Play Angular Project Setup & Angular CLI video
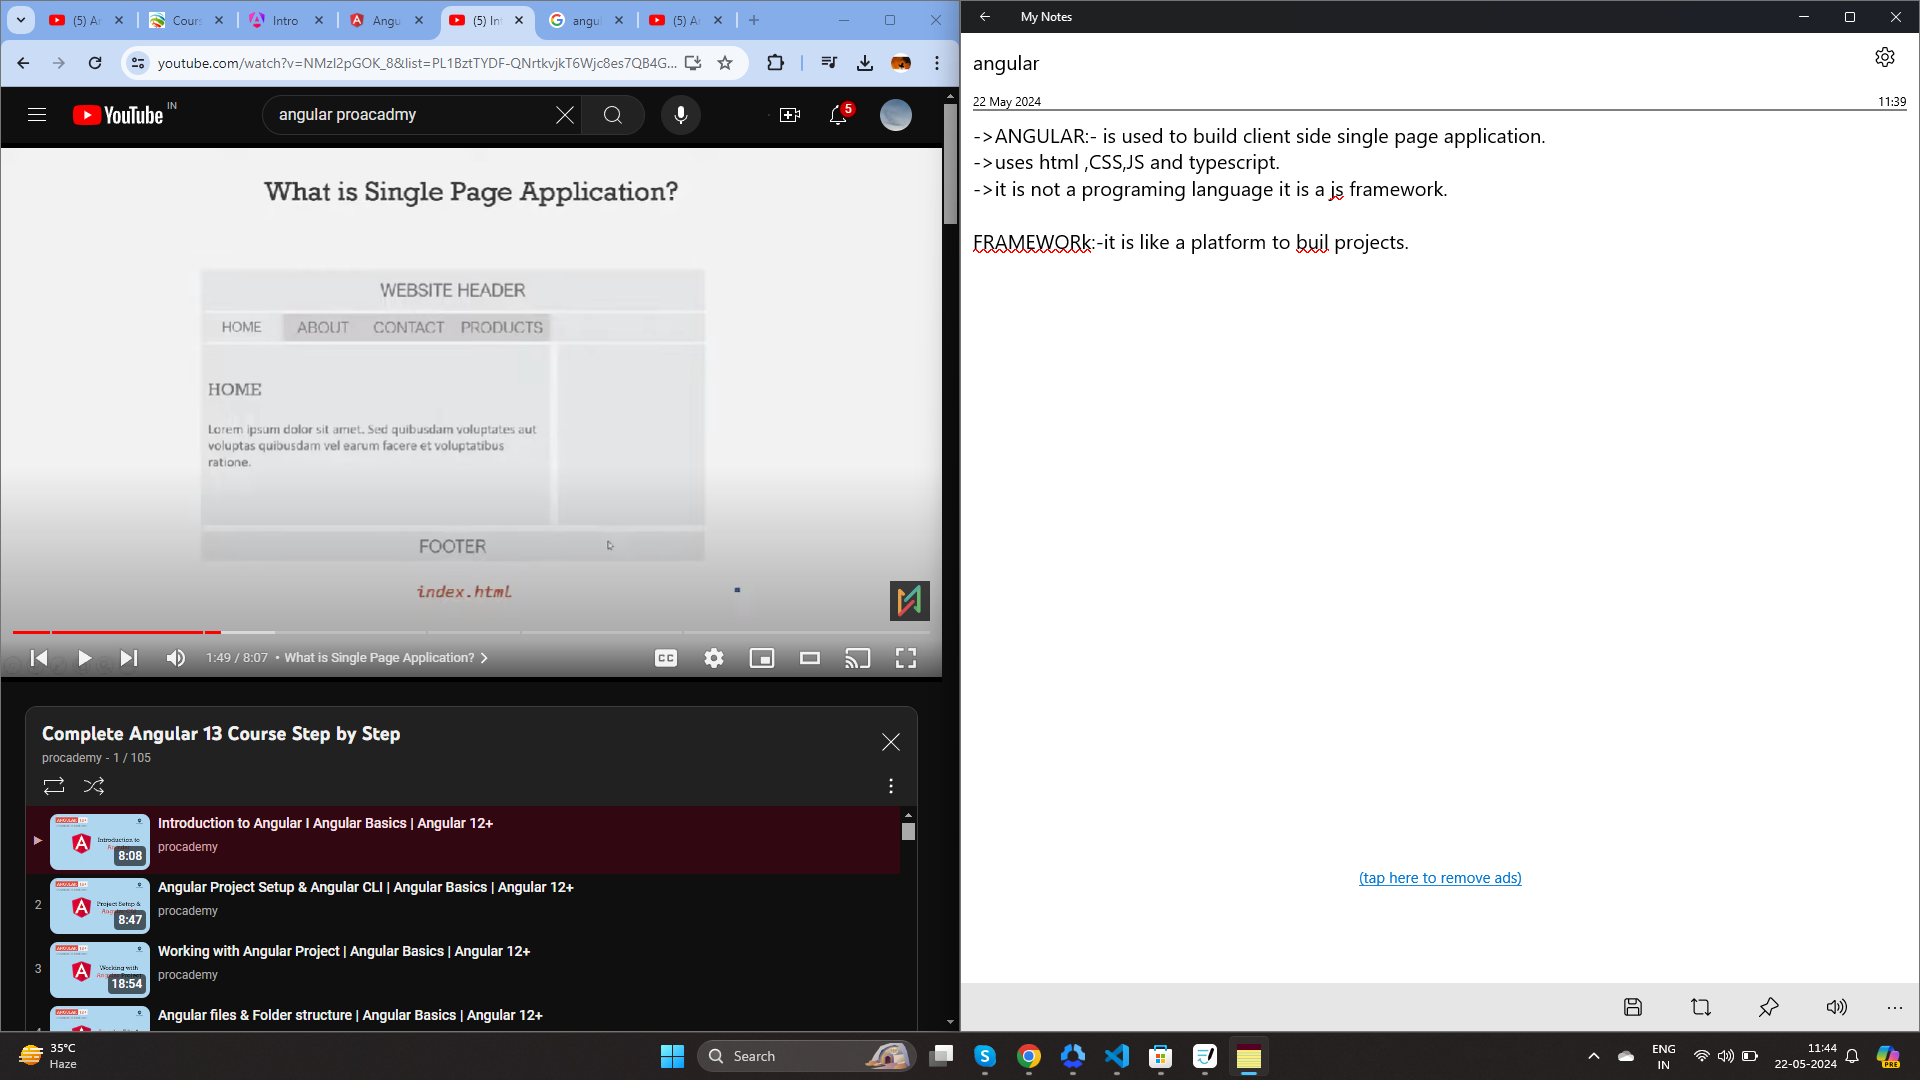This screenshot has height=1080, width=1920. click(x=365, y=888)
